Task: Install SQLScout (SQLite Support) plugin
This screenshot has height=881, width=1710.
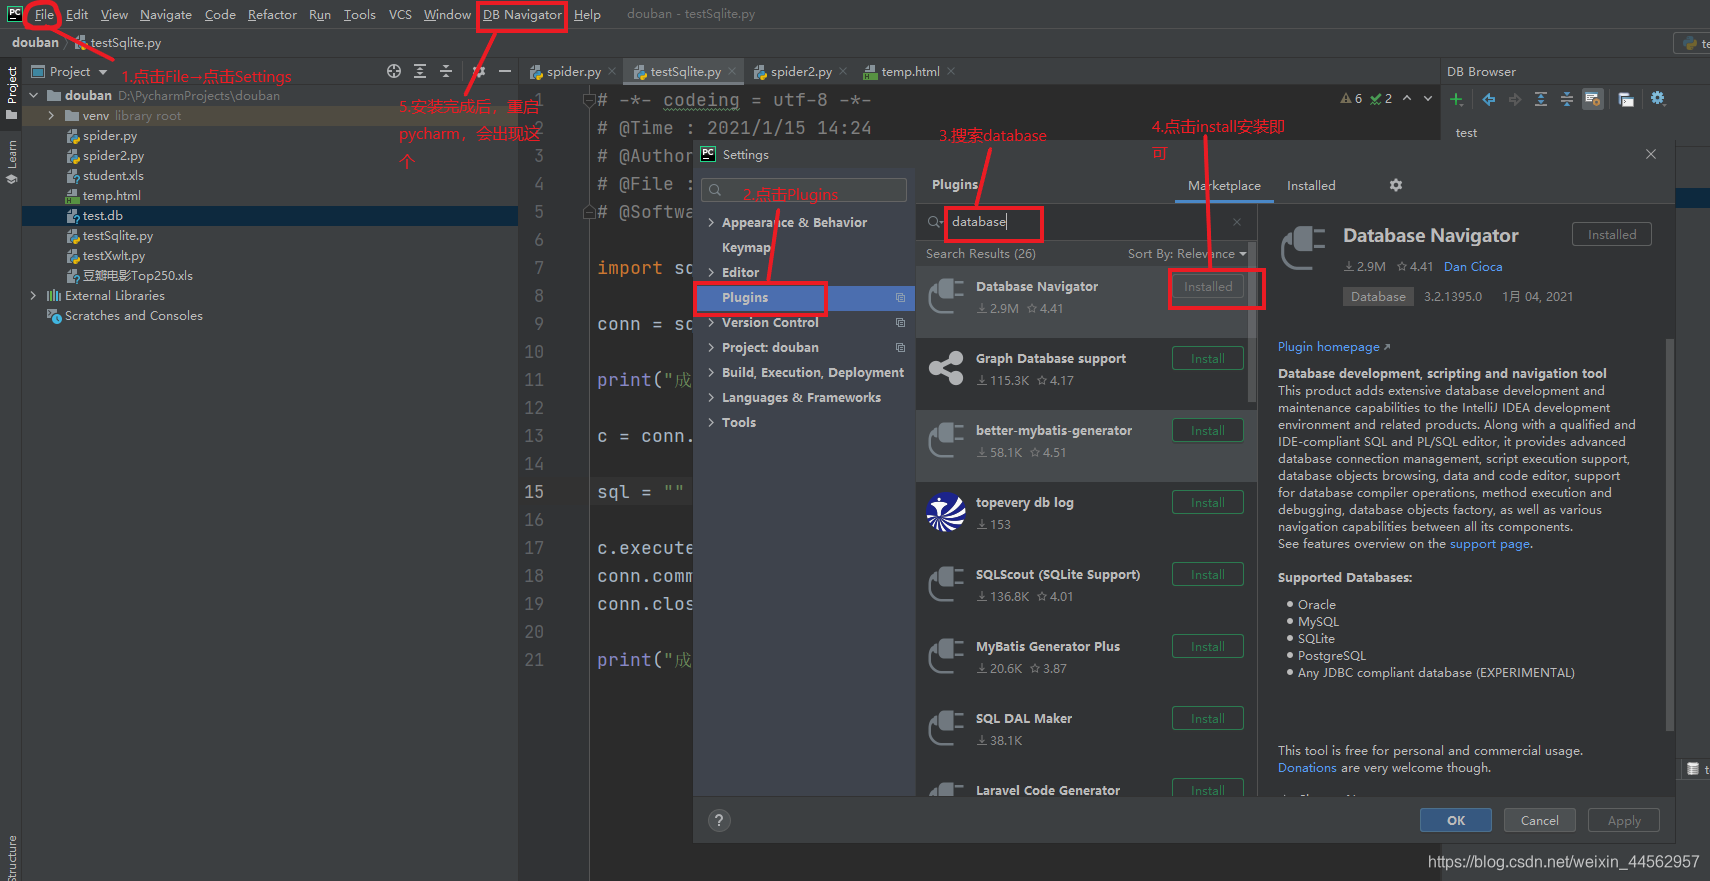Action: point(1208,574)
